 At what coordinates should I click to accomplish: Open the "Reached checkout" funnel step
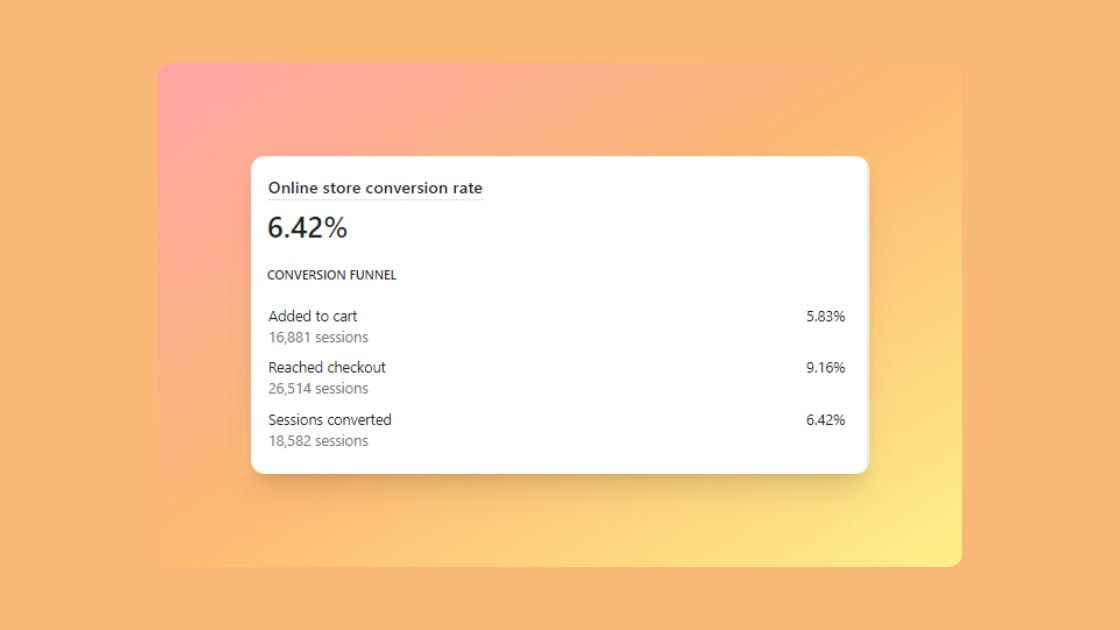coord(326,367)
